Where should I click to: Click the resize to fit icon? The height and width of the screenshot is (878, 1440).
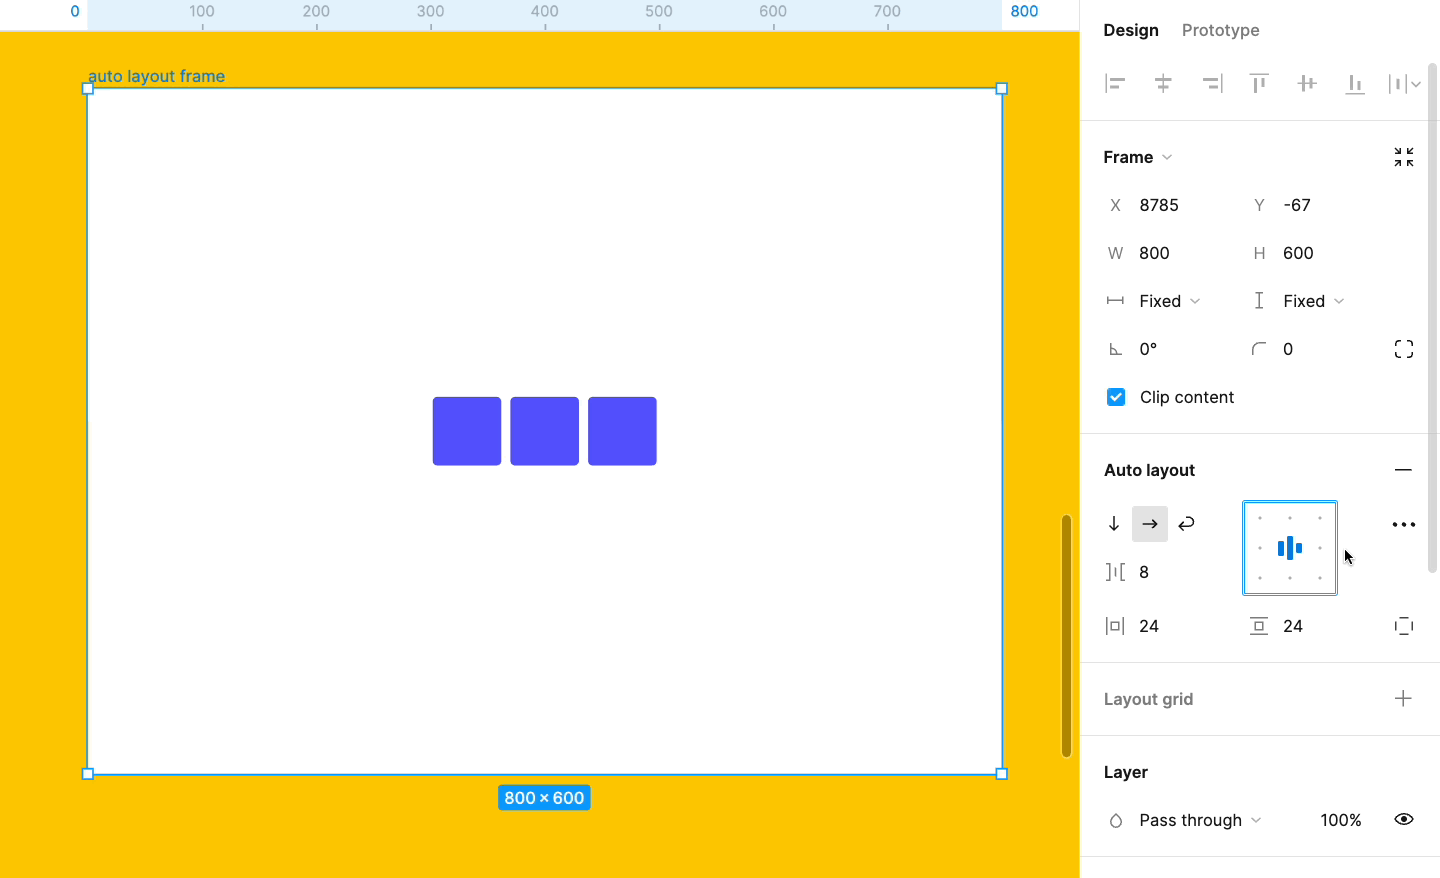pos(1404,157)
